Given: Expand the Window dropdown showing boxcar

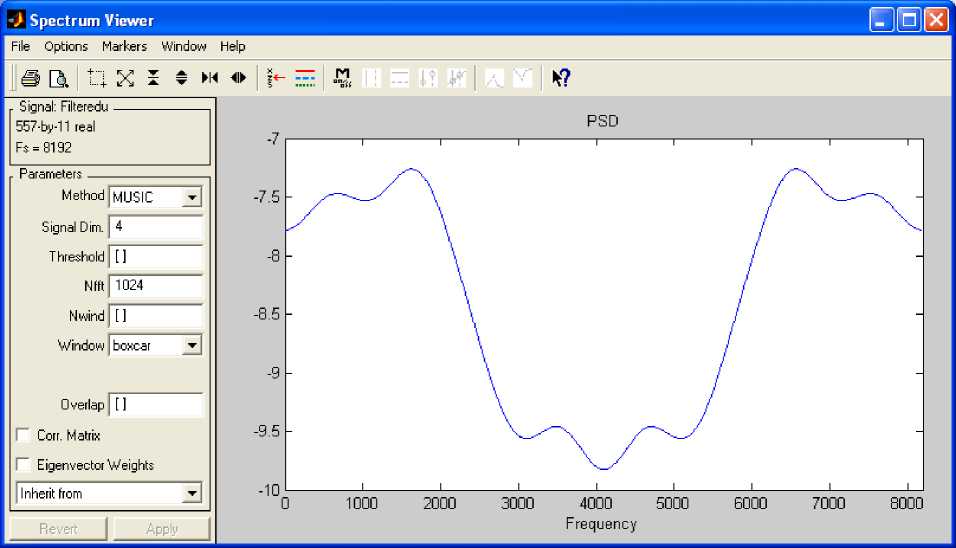Looking at the screenshot, I should pyautogui.click(x=192, y=346).
